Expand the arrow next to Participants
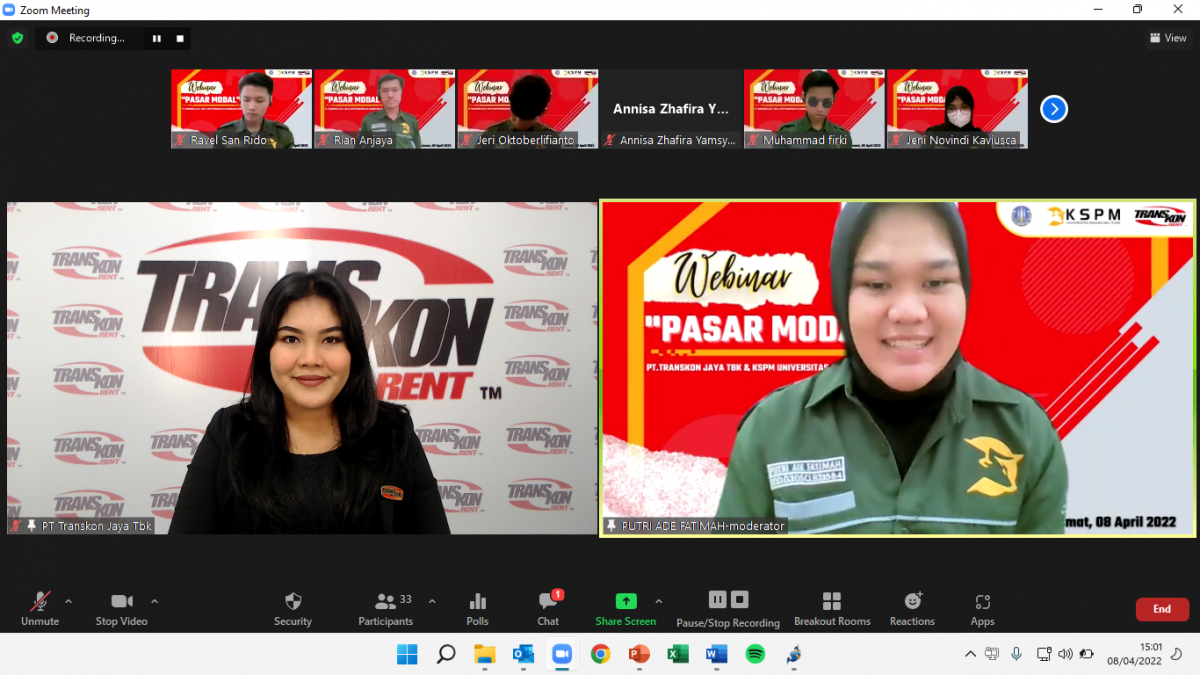 click(x=432, y=601)
